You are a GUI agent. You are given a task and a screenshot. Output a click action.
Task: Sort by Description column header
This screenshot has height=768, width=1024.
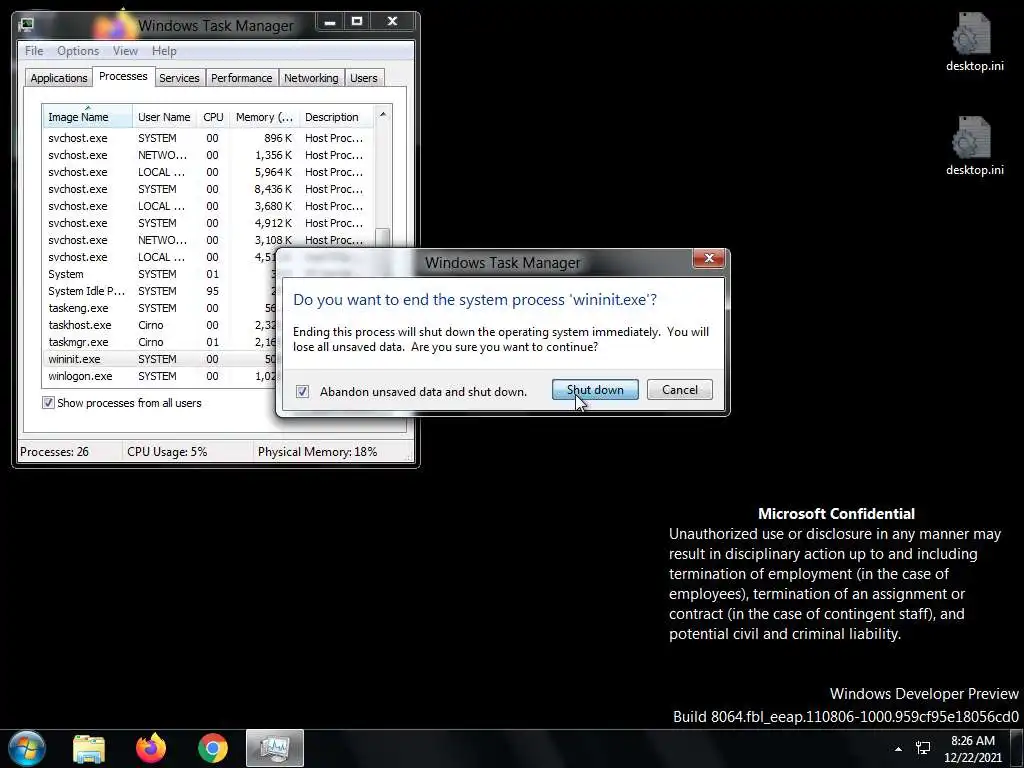[x=336, y=117]
